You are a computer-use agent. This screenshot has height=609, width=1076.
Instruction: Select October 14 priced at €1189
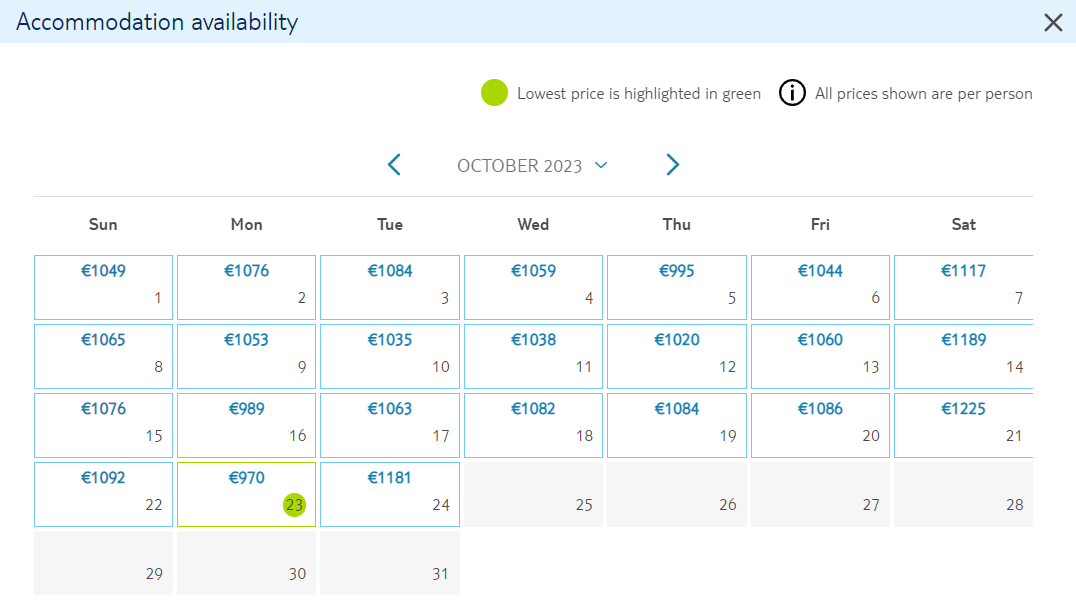click(x=963, y=356)
